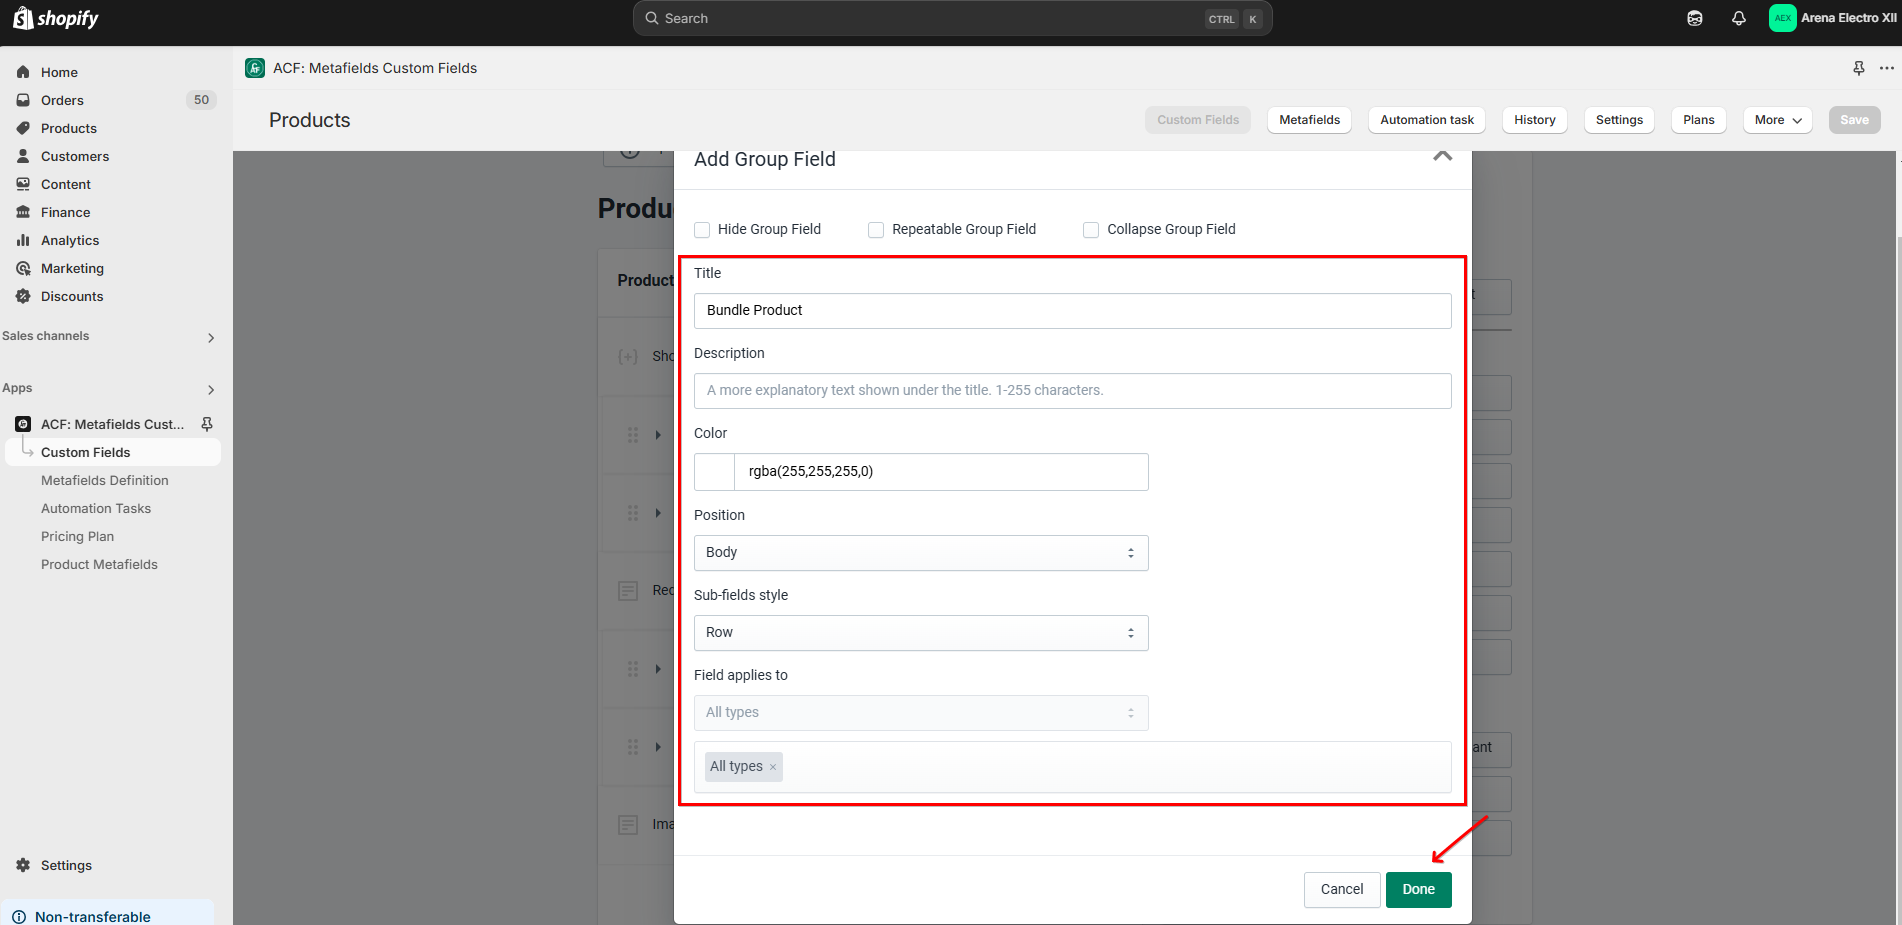
Task: Enable the Repeatable Group Field checkbox
Action: point(876,230)
